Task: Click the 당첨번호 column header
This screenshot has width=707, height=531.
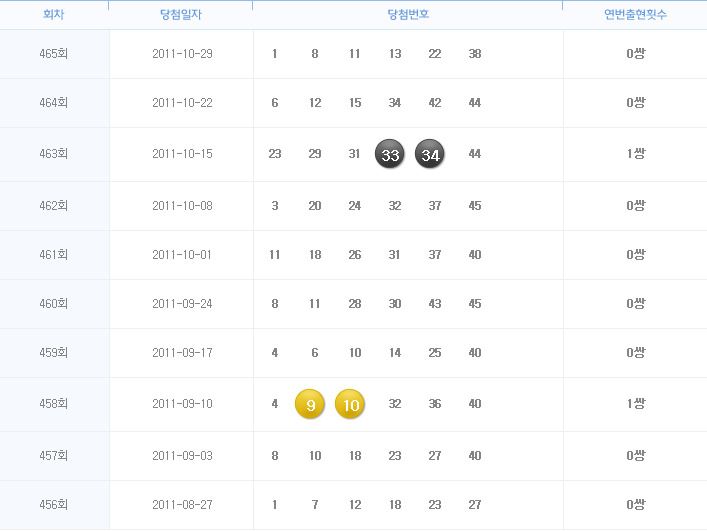Action: pyautogui.click(x=408, y=14)
